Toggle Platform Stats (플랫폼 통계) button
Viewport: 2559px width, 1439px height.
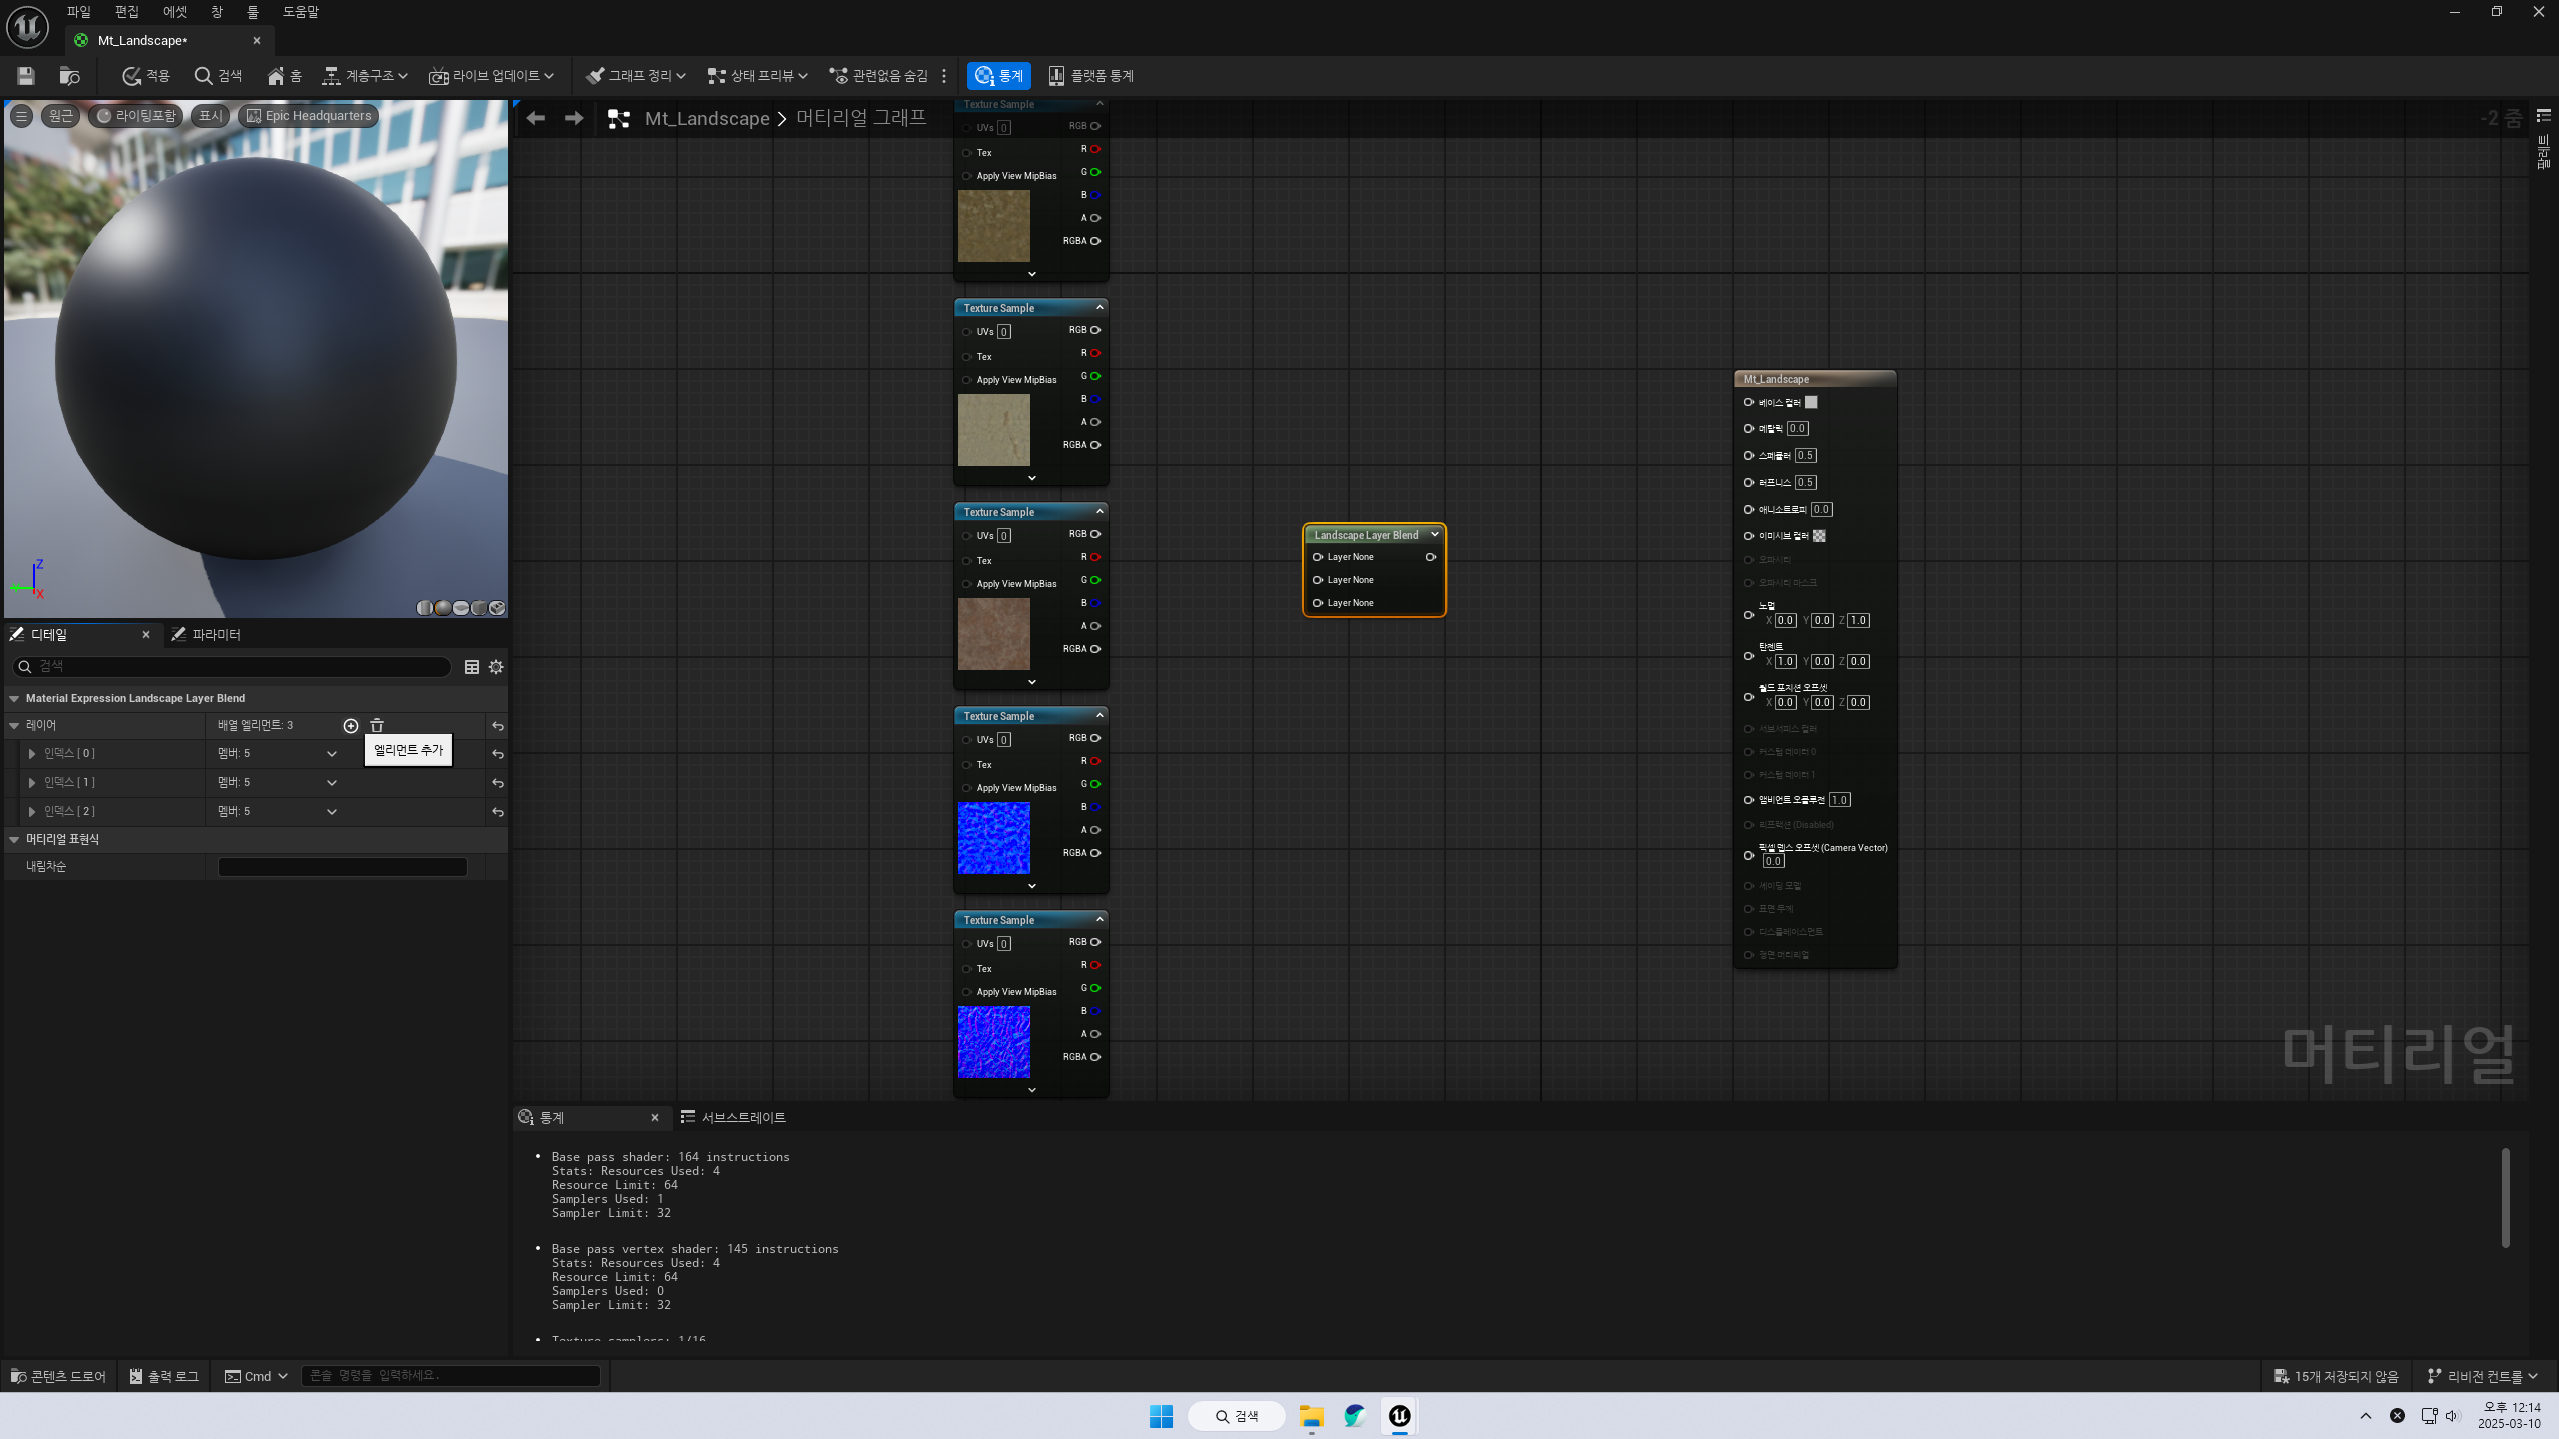point(1090,76)
